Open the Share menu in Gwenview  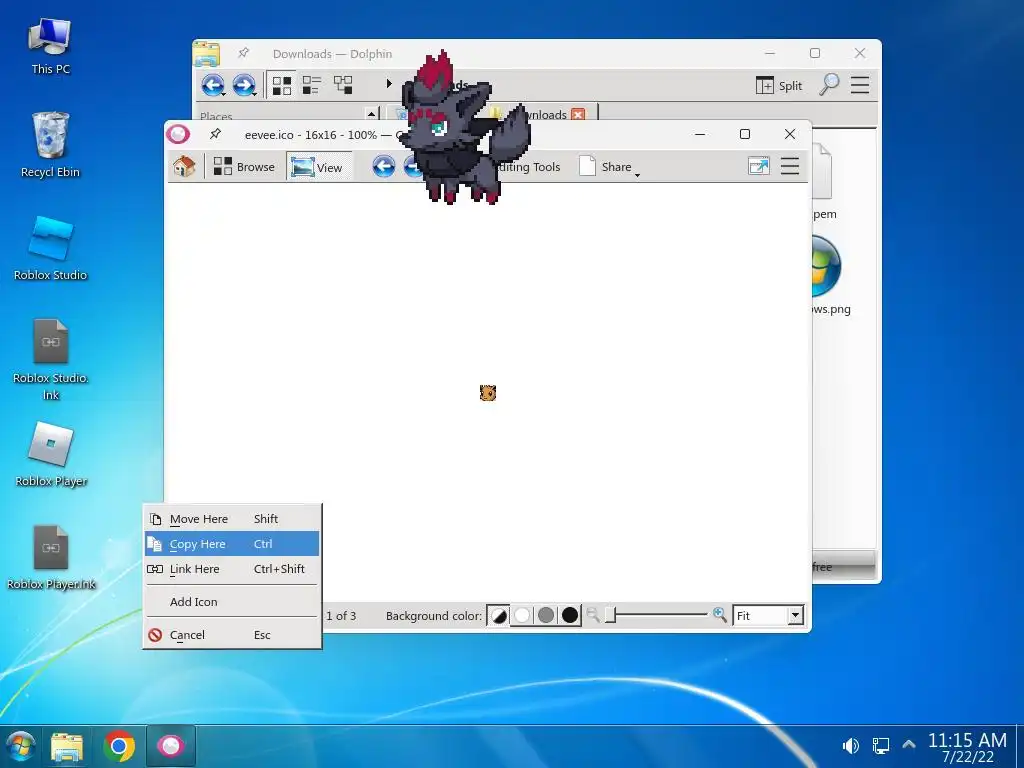tap(609, 167)
